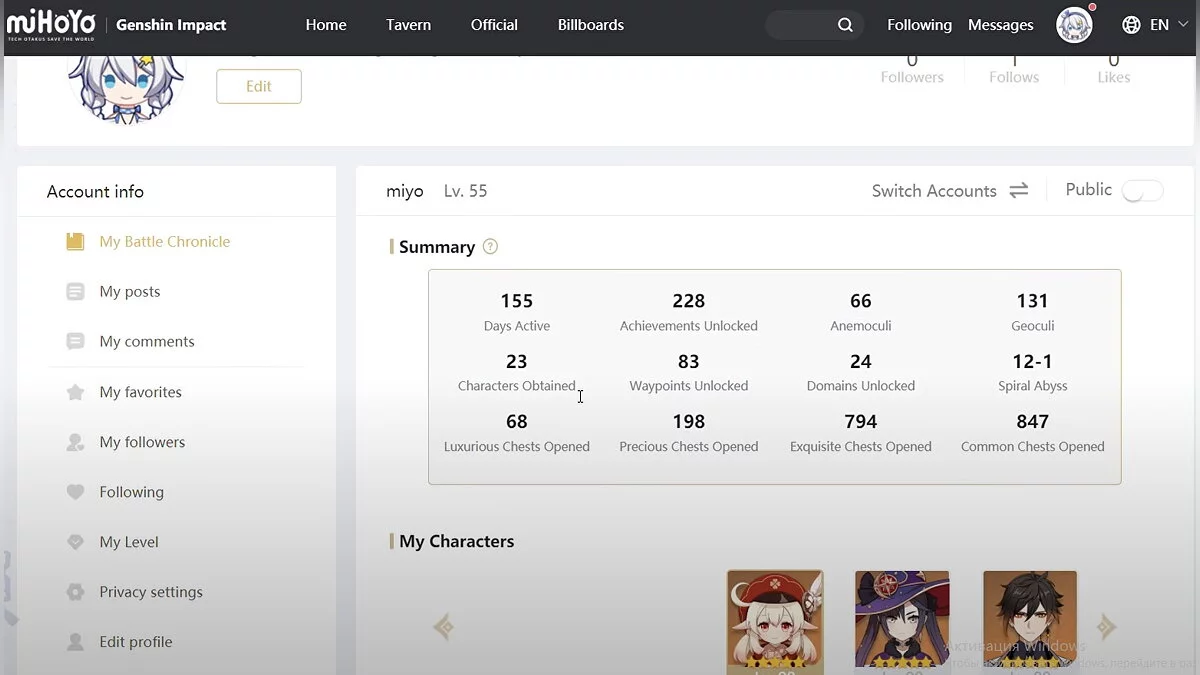Viewport: 1200px width, 675px height.
Task: Click the 198 Precious Chests Opened stat
Action: tap(689, 433)
